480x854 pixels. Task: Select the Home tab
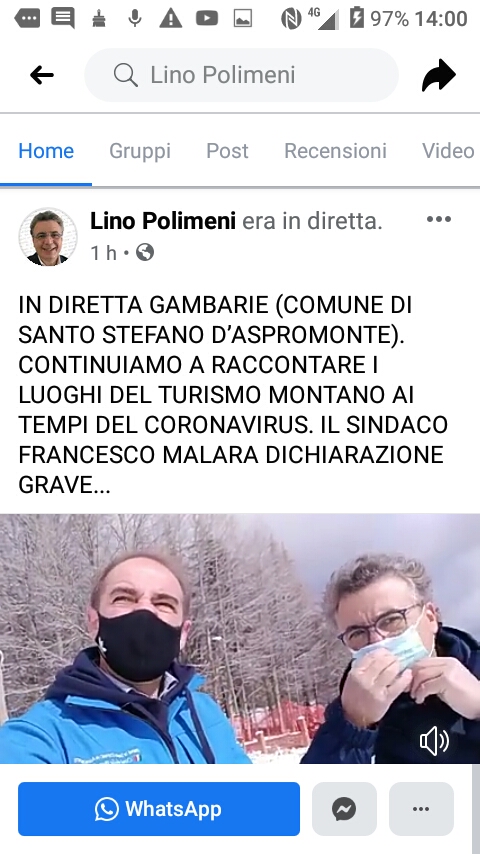pos(46,151)
